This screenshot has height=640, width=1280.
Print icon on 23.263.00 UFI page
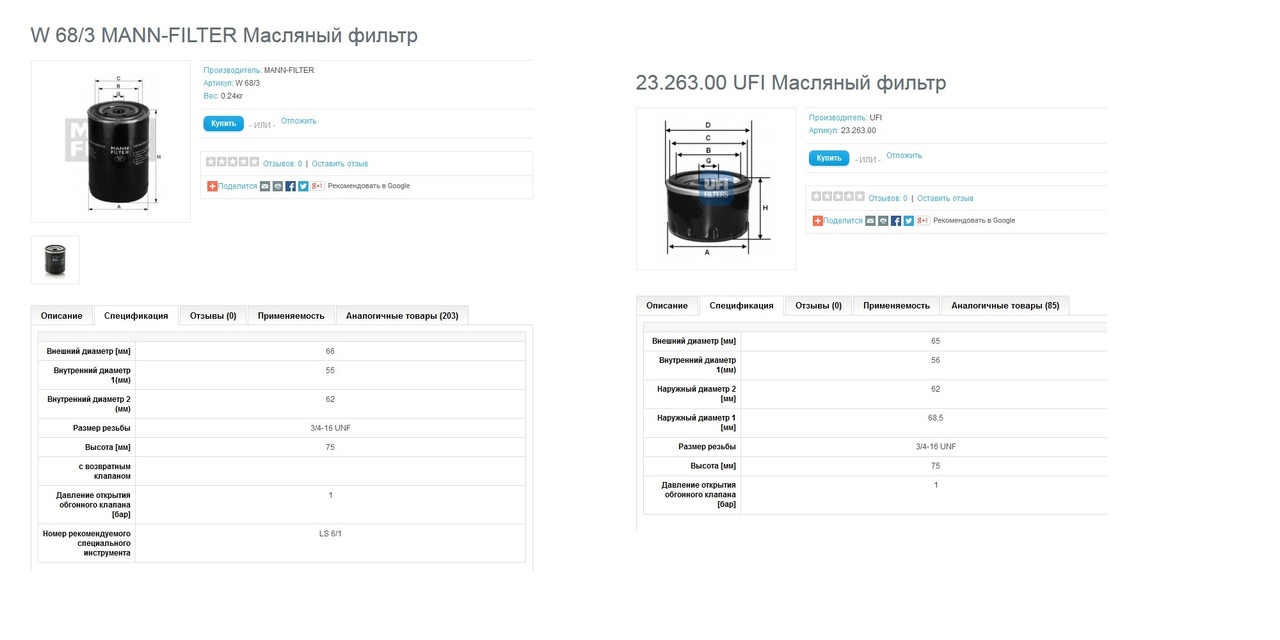click(x=883, y=221)
